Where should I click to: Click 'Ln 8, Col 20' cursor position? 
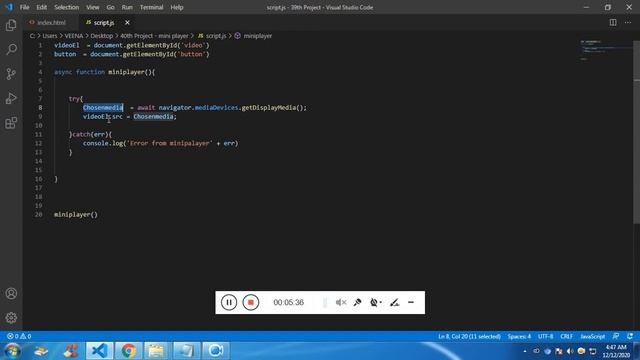pyautogui.click(x=469, y=336)
